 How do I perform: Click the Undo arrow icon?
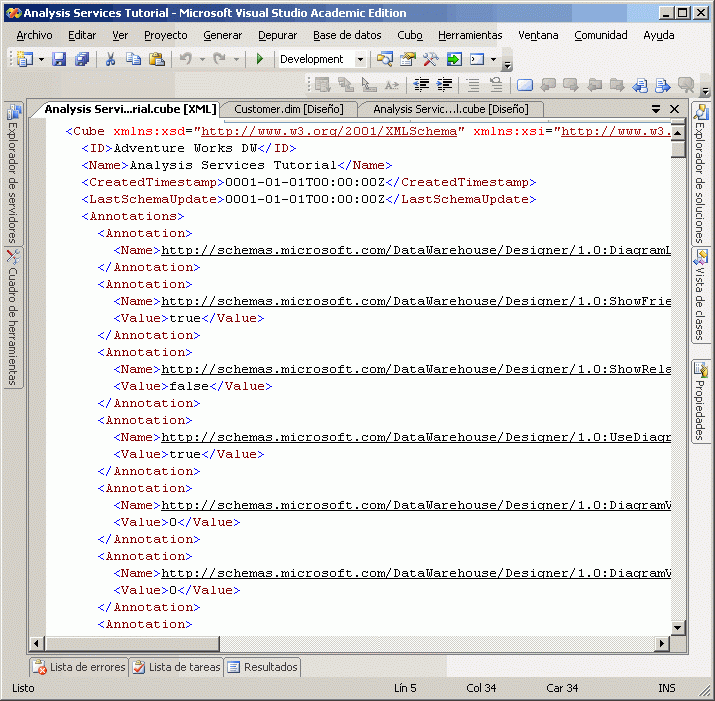pos(186,59)
